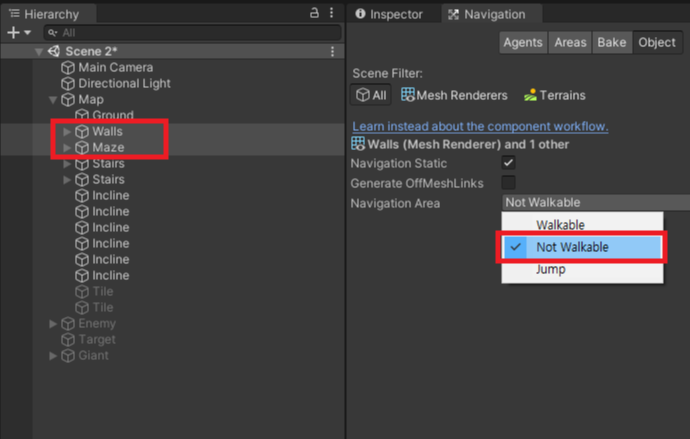This screenshot has width=690, height=439.
Task: Open the component workflow learn link
Action: (x=480, y=127)
